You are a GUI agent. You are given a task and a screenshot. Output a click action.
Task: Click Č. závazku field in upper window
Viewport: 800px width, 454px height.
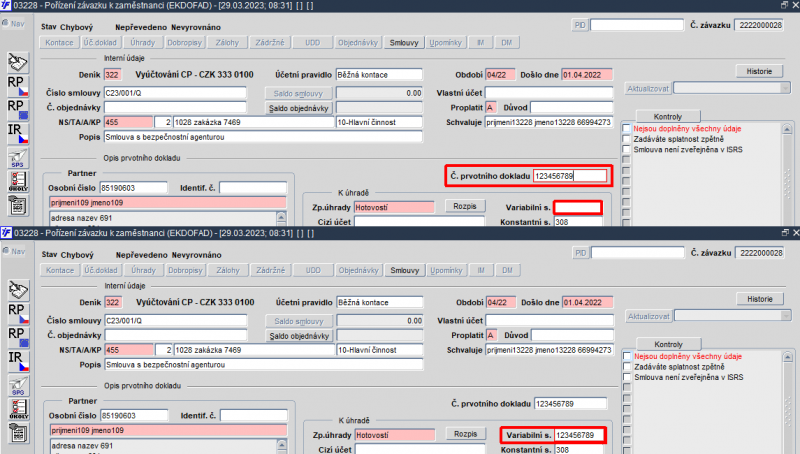[x=760, y=24]
